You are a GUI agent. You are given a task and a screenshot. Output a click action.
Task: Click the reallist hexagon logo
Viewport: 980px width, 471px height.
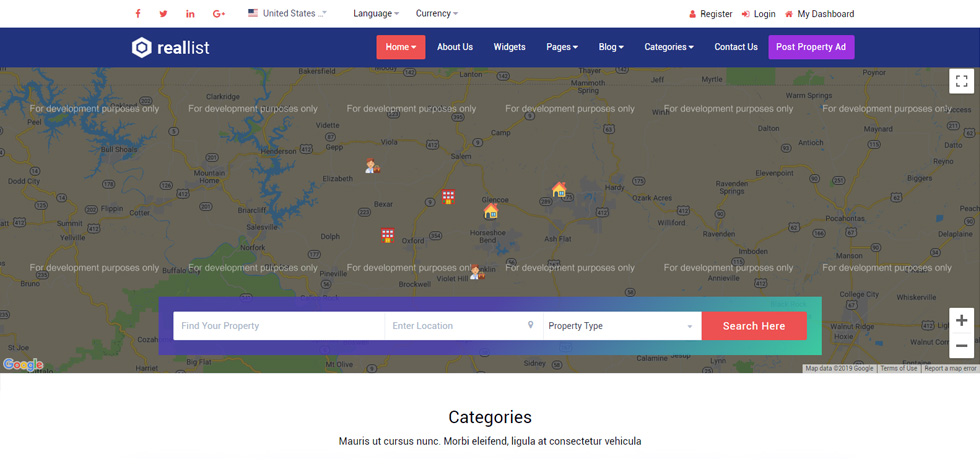pos(142,47)
